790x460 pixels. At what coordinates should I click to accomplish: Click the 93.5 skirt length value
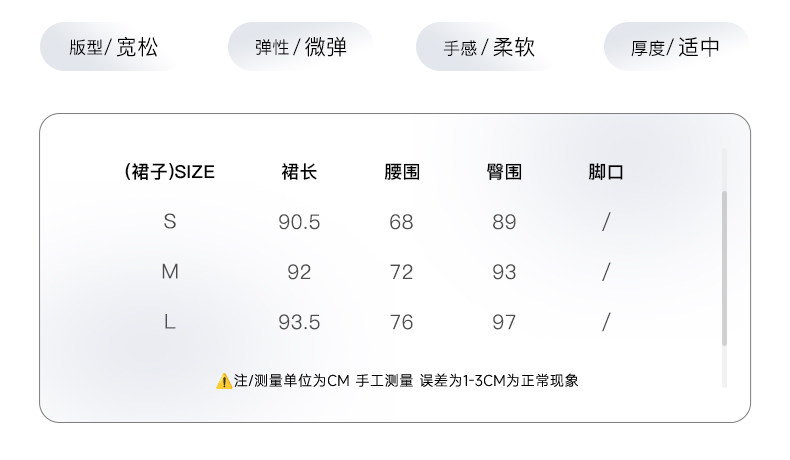point(299,322)
